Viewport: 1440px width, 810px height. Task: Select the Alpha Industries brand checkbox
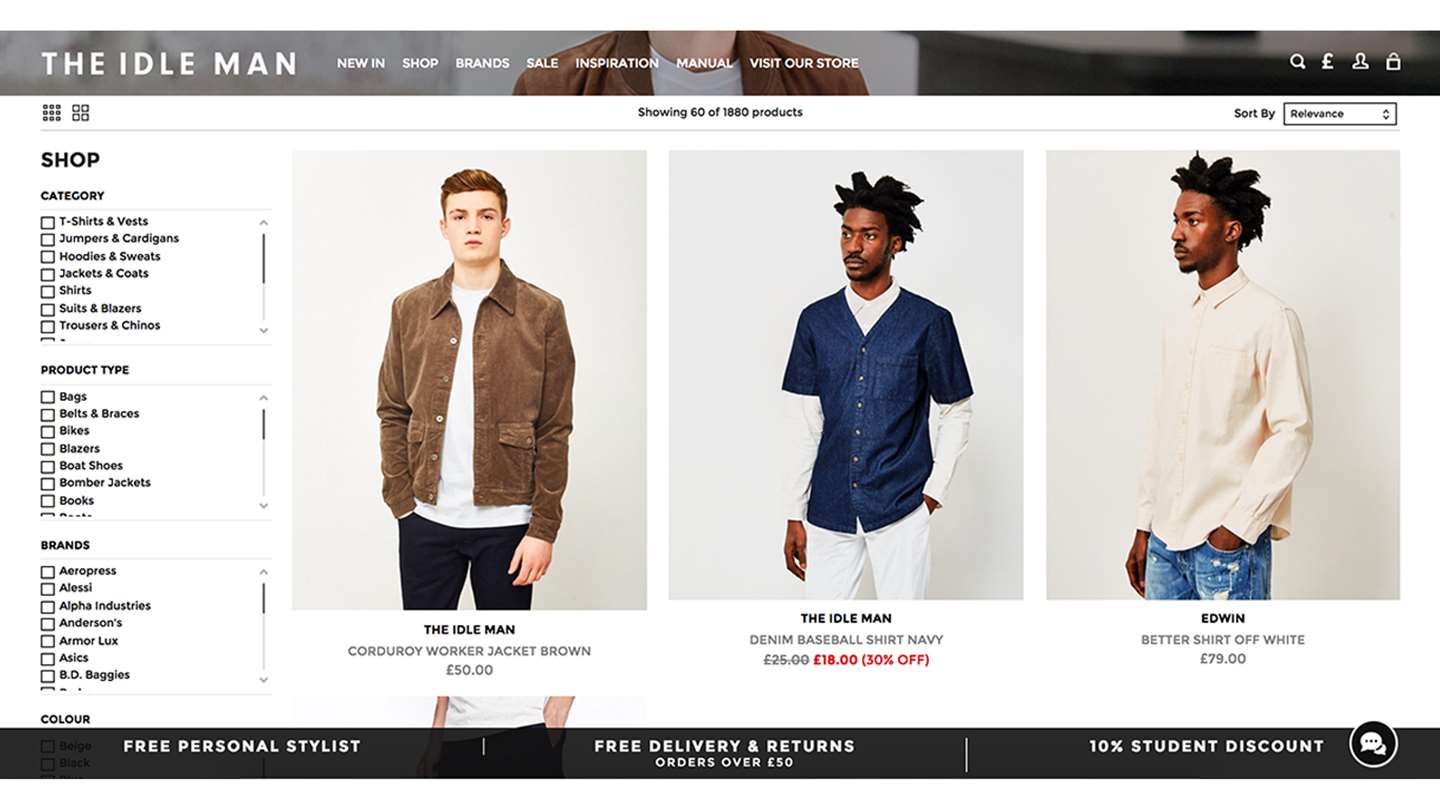(47, 606)
